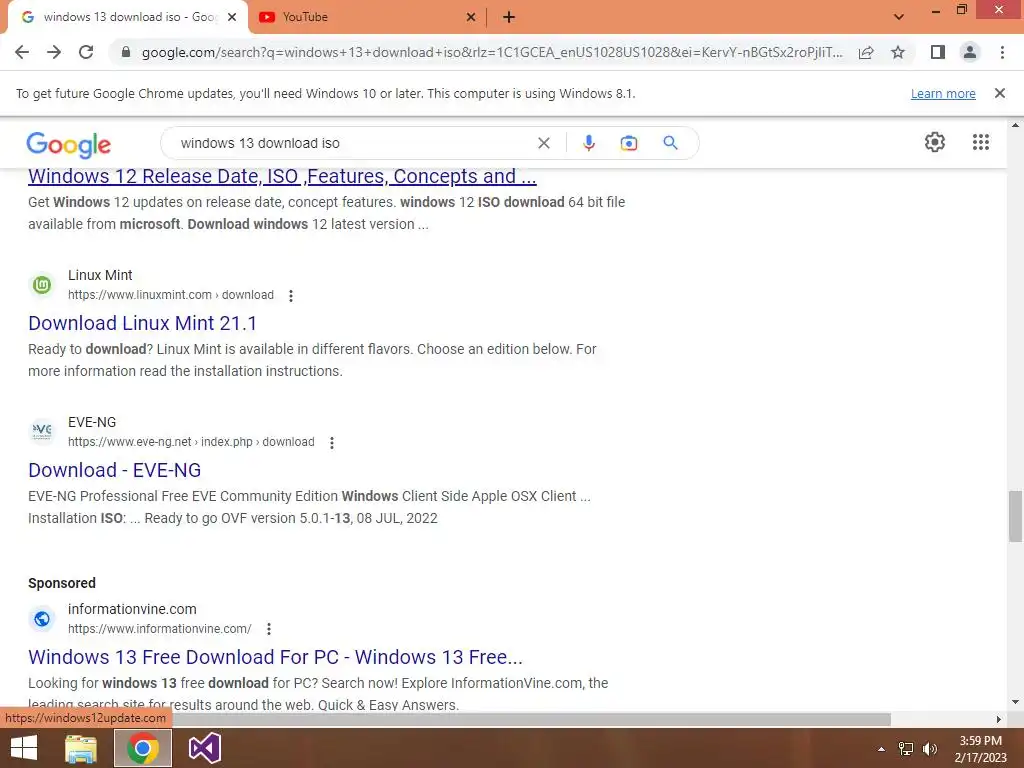
Task: Click the scroll right arrow
Action: [x=999, y=719]
